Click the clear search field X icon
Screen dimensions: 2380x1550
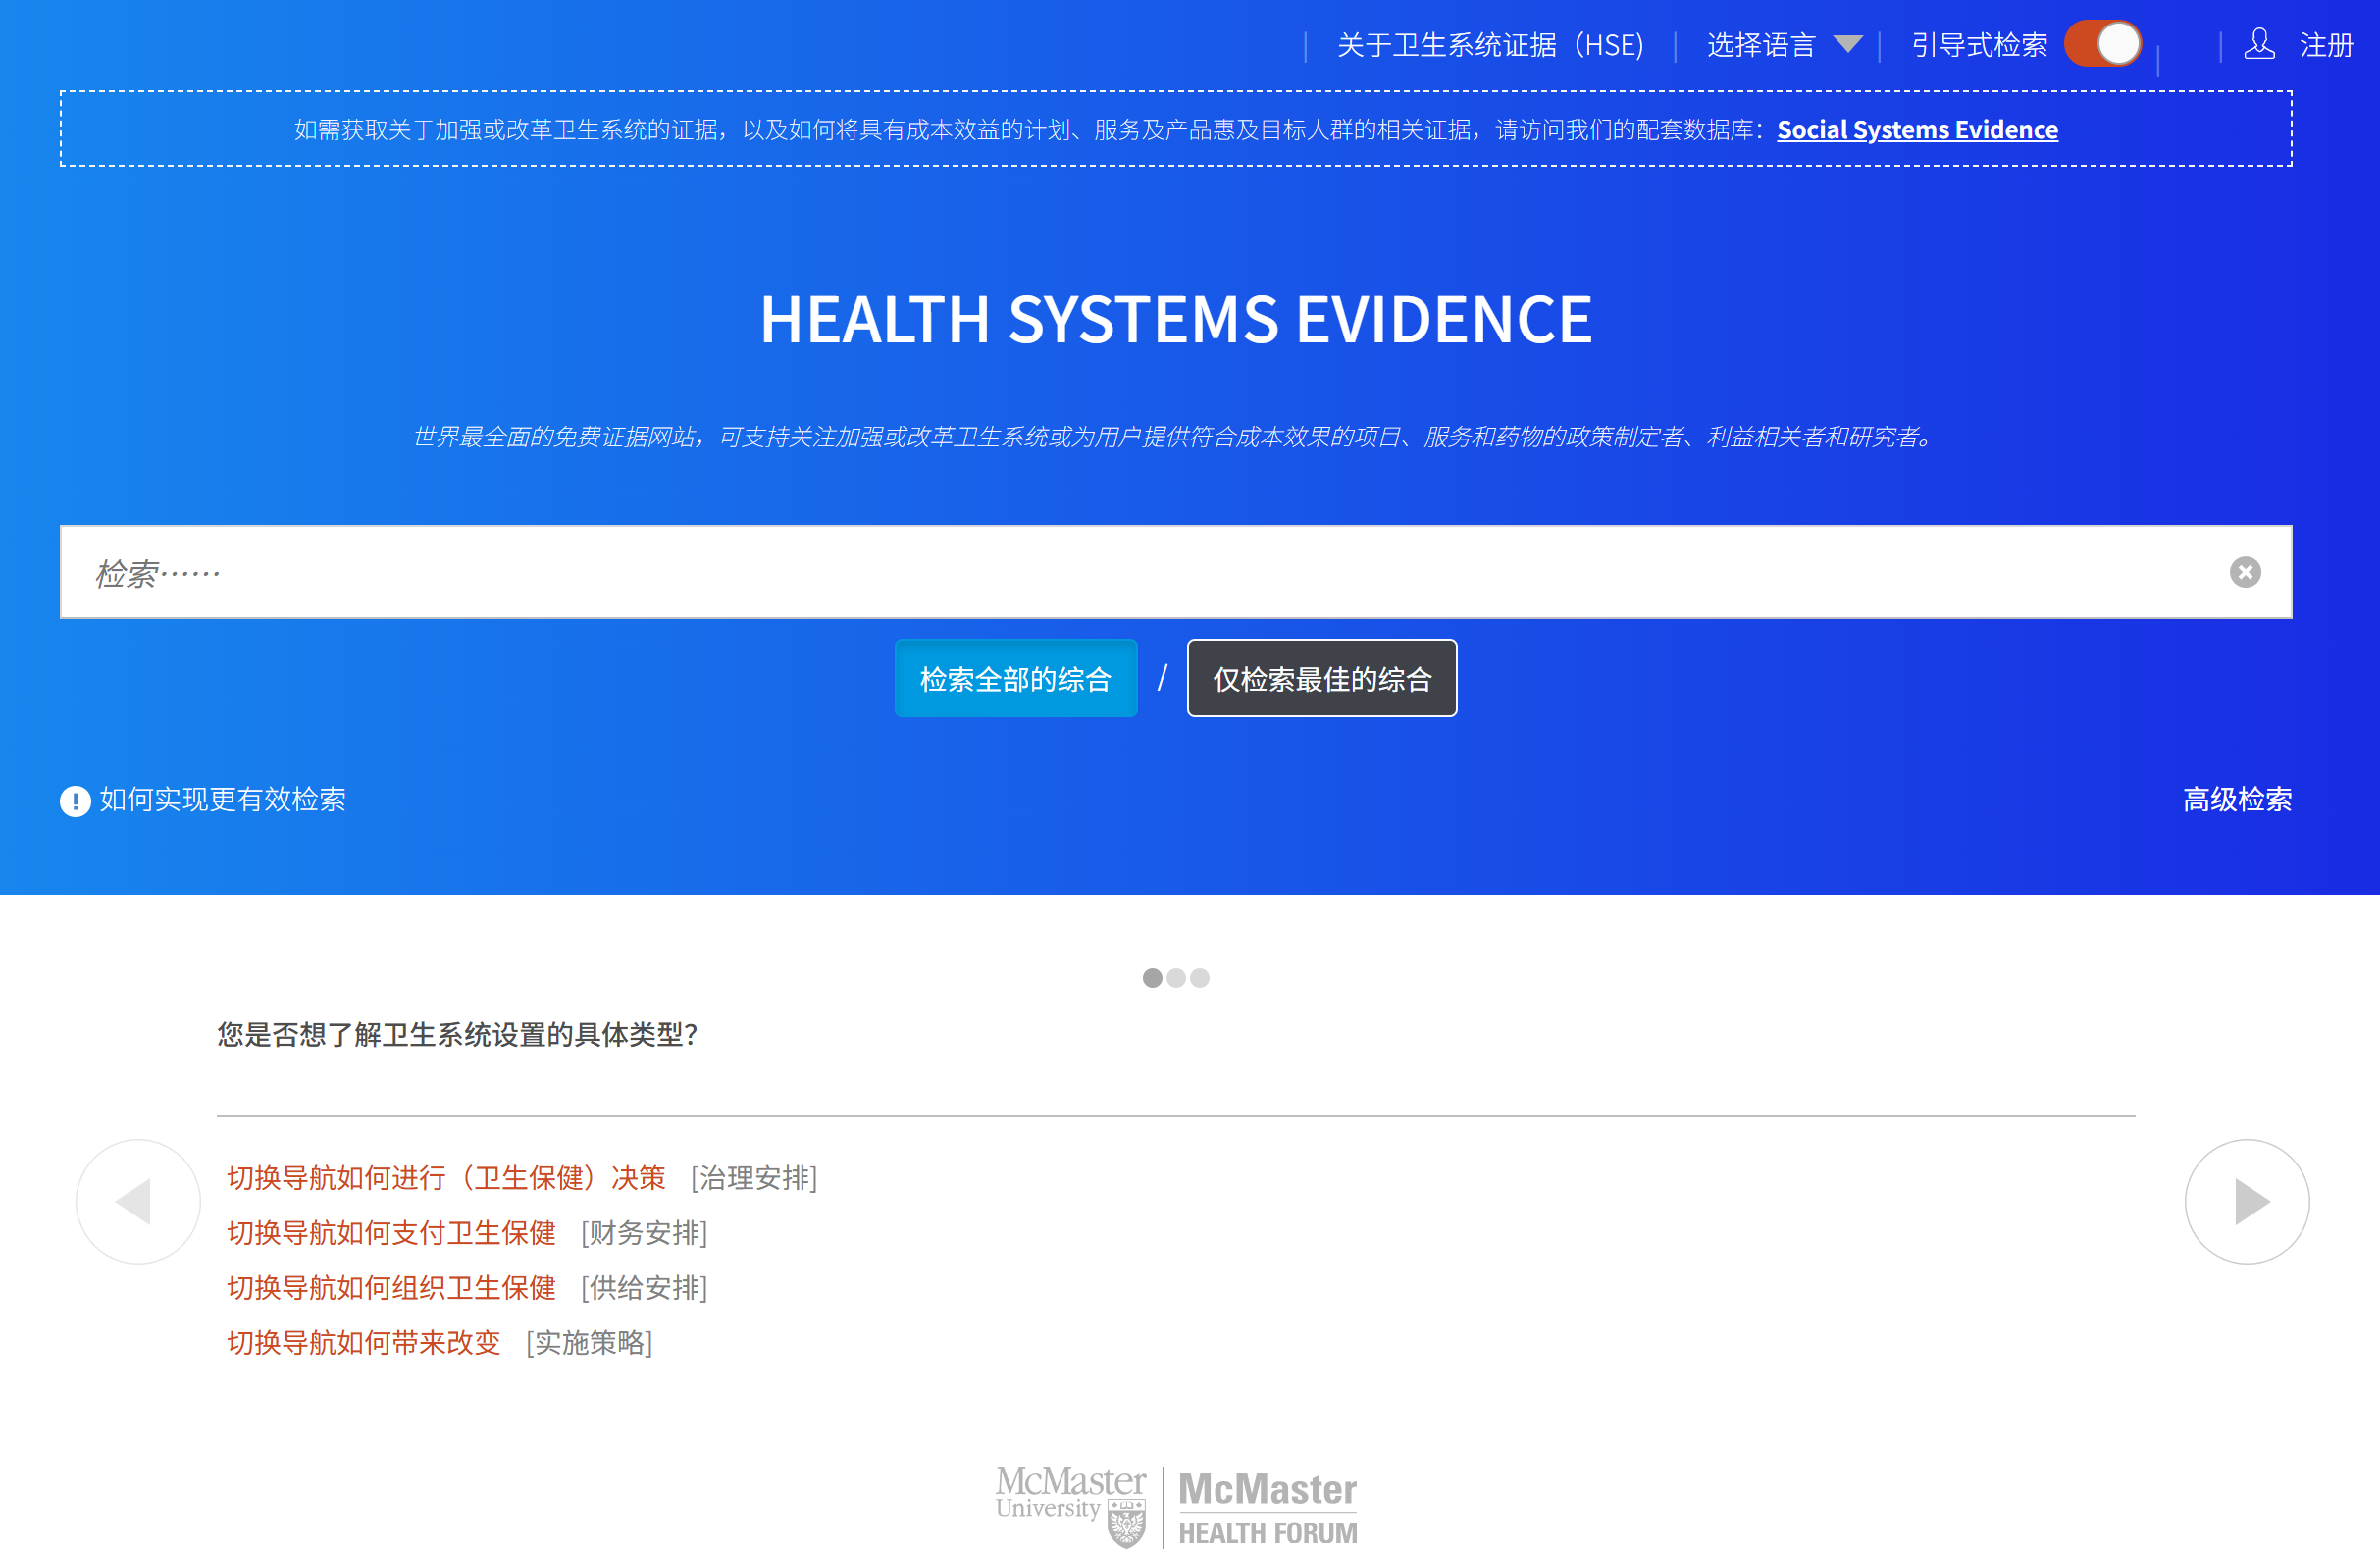[x=2244, y=572]
